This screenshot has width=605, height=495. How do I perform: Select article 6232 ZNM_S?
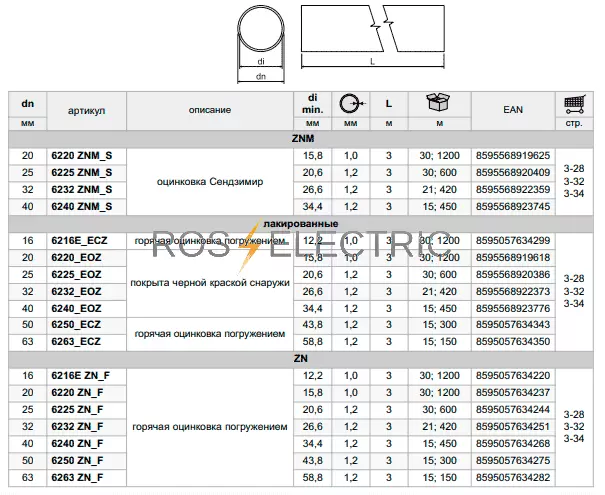click(81, 189)
